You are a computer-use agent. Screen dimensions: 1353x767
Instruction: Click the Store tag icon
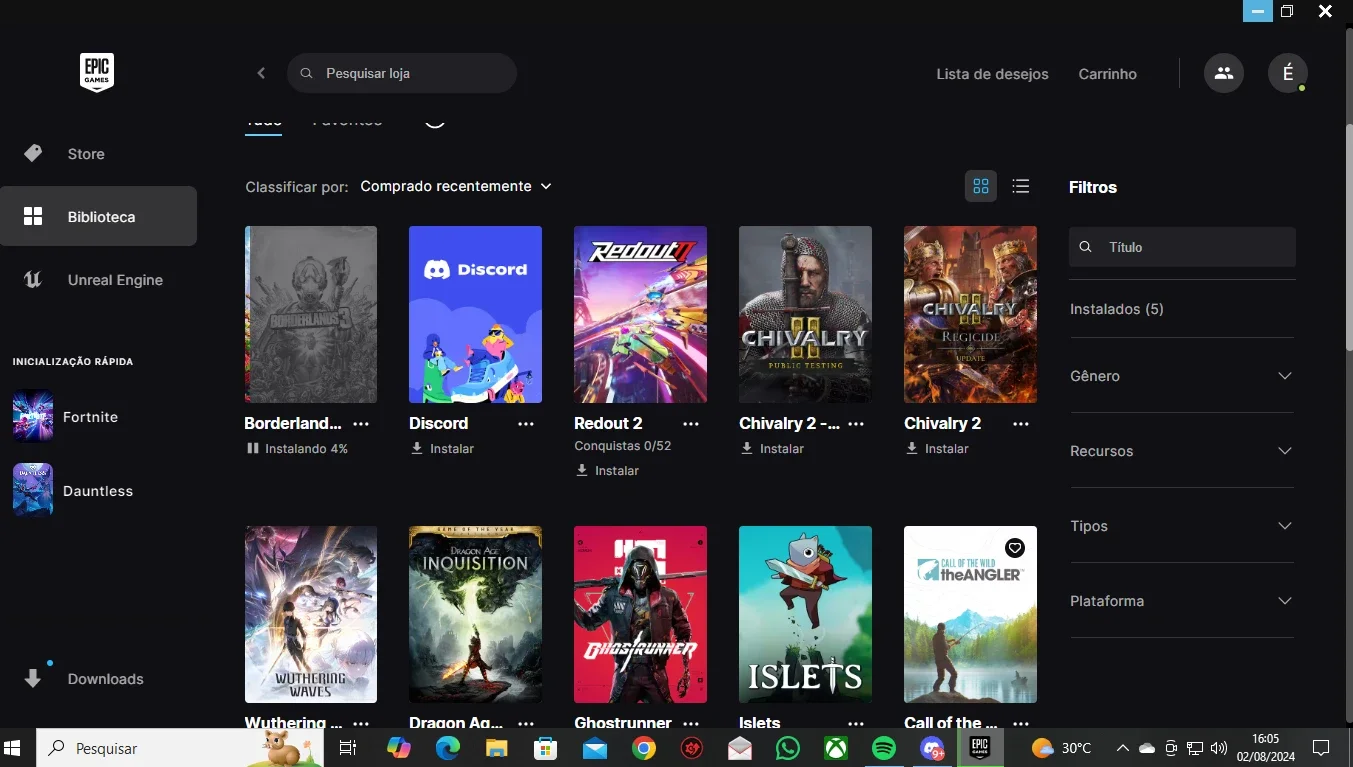[33, 154]
